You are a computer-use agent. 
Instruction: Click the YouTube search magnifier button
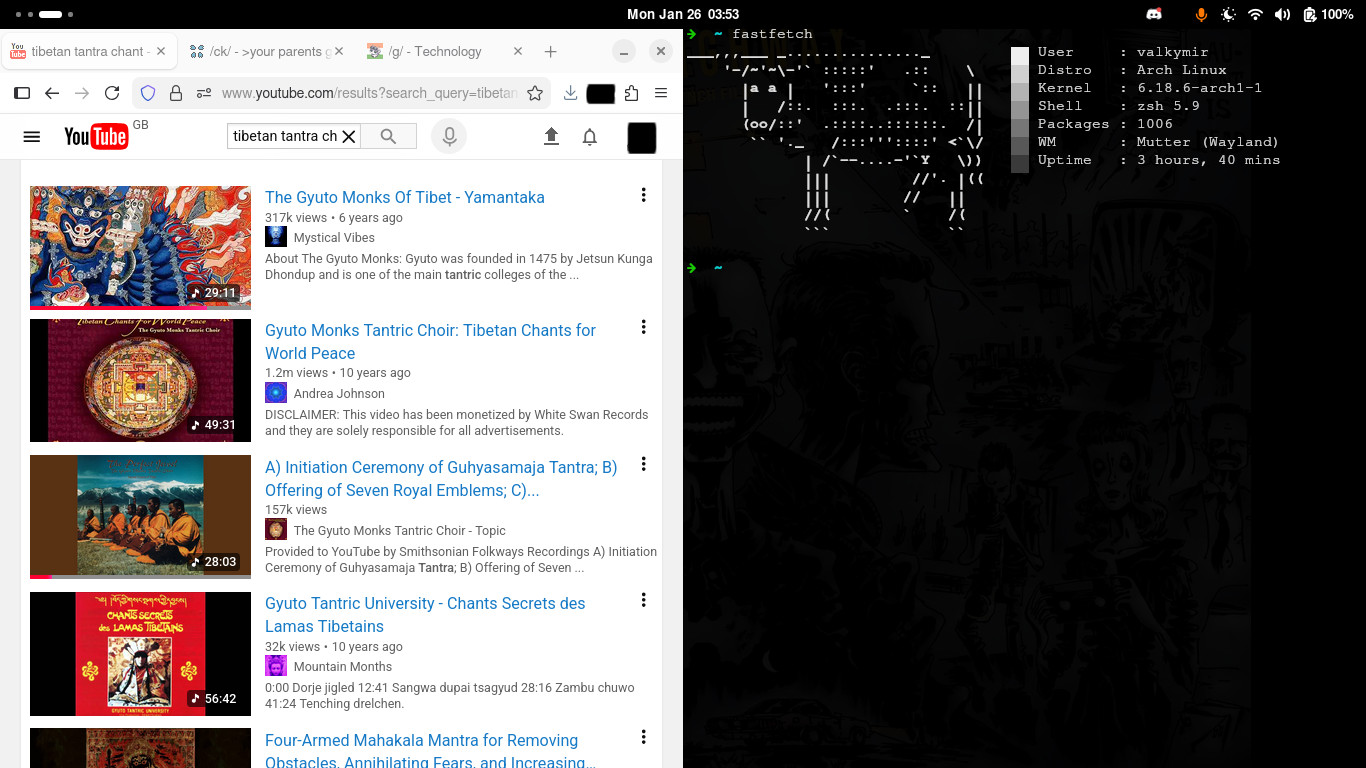pyautogui.click(x=389, y=136)
